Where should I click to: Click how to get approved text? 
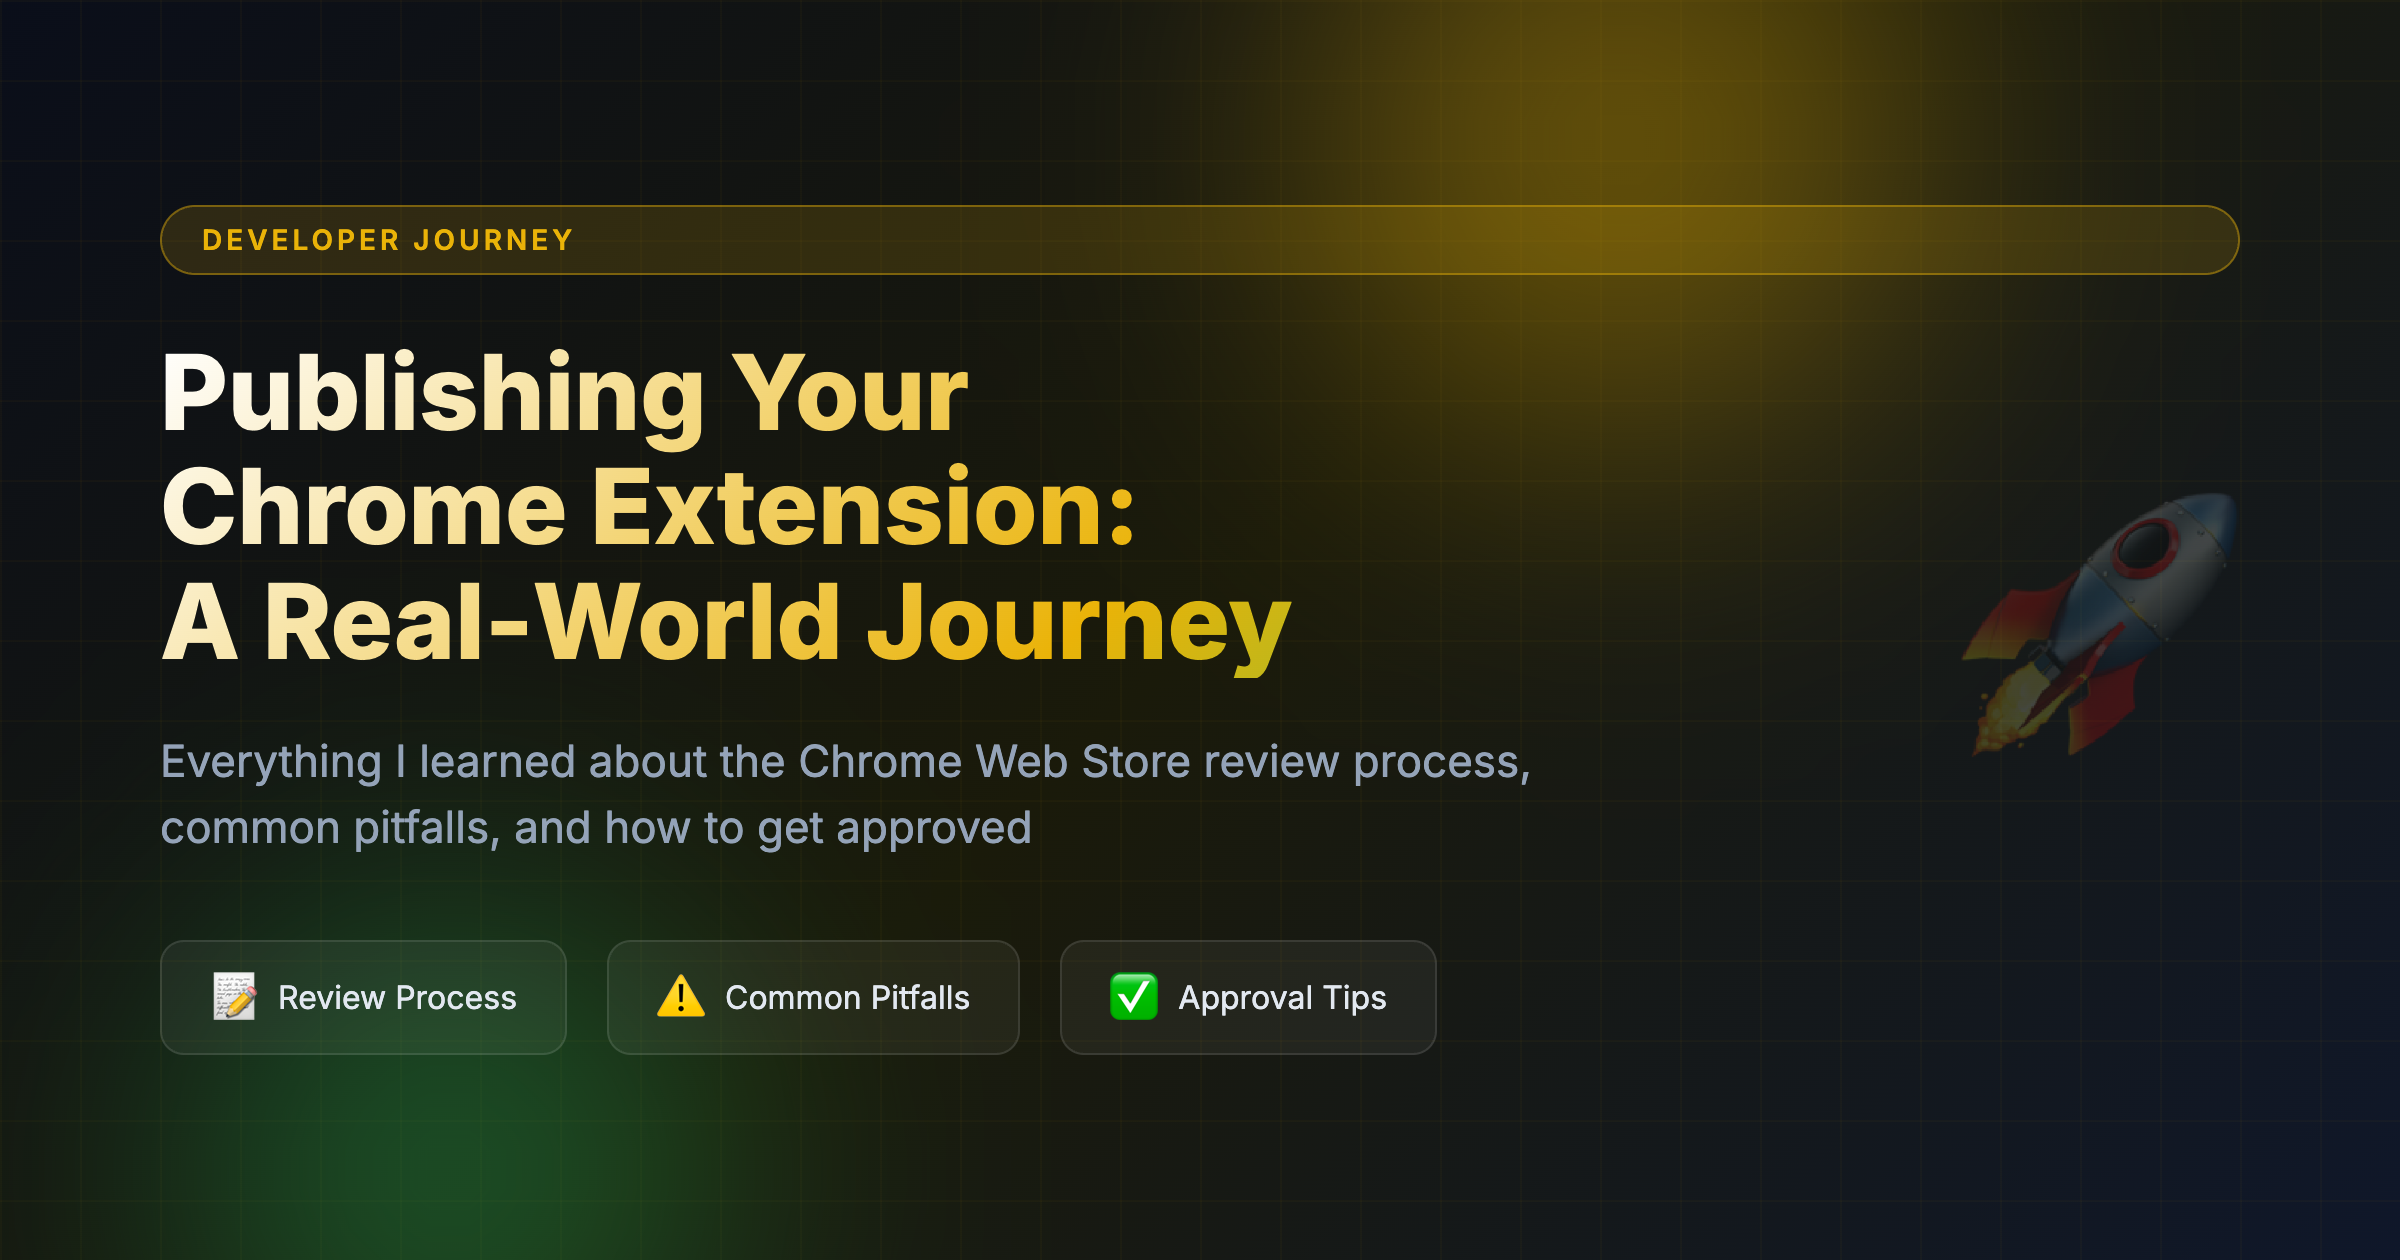pyautogui.click(x=818, y=828)
